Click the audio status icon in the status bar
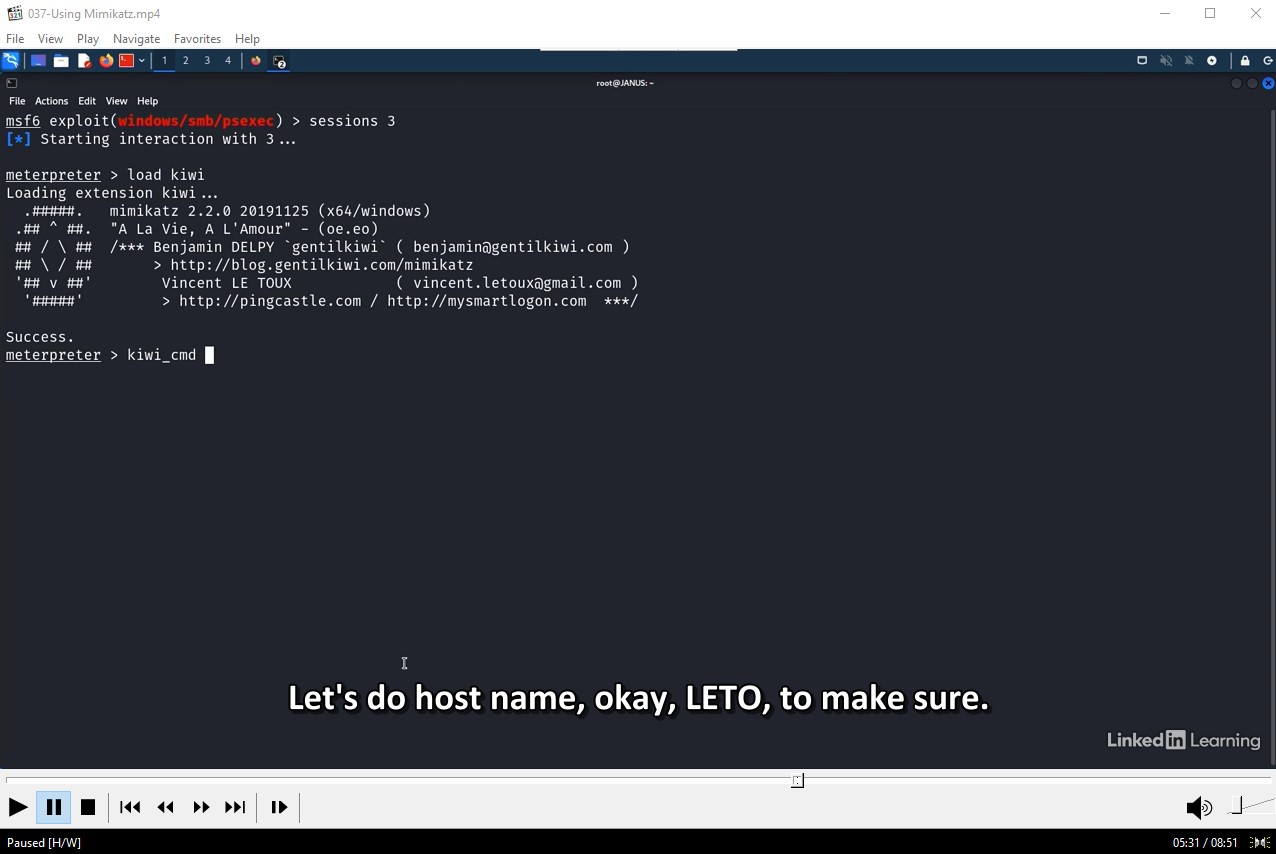The image size is (1276, 854). click(1260, 843)
